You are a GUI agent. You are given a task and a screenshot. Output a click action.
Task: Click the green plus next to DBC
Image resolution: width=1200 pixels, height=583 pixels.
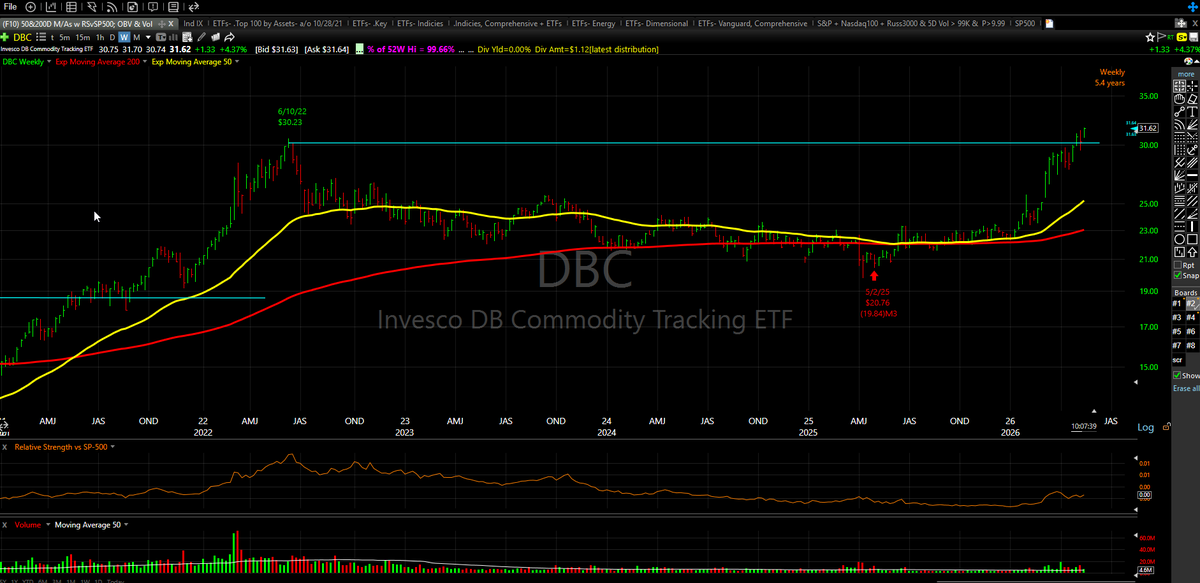4,37
